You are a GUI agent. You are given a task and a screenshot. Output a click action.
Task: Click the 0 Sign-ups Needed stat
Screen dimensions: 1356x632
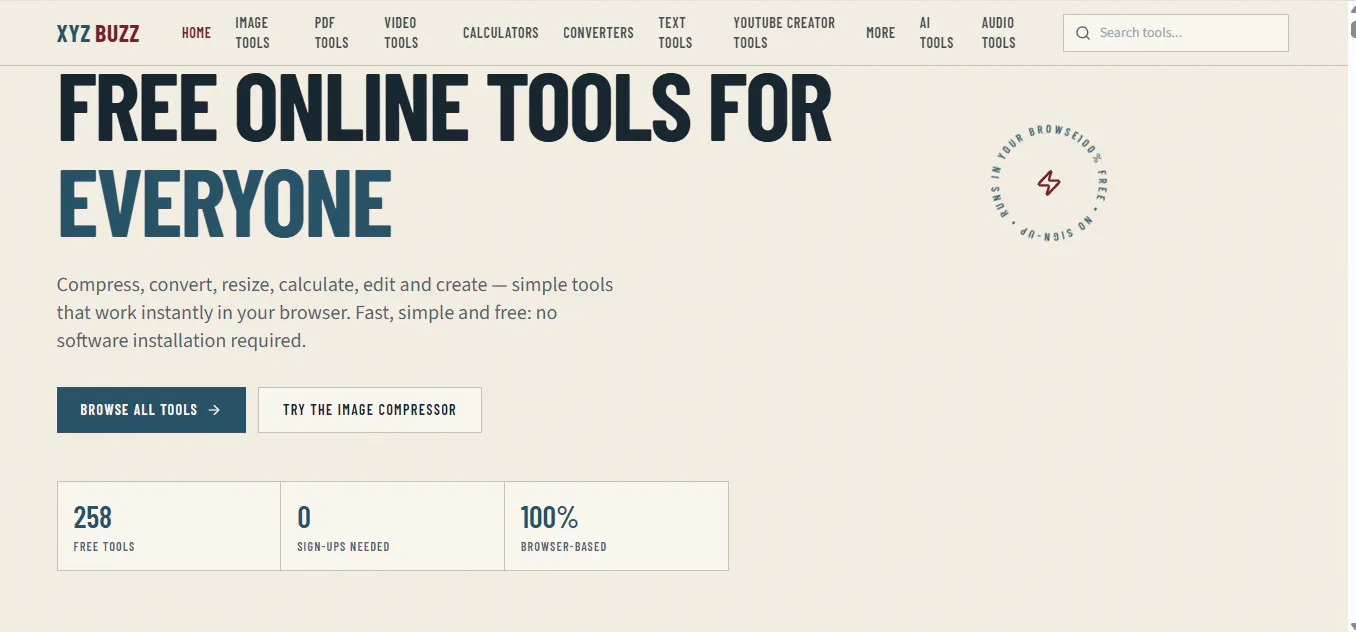pos(393,526)
